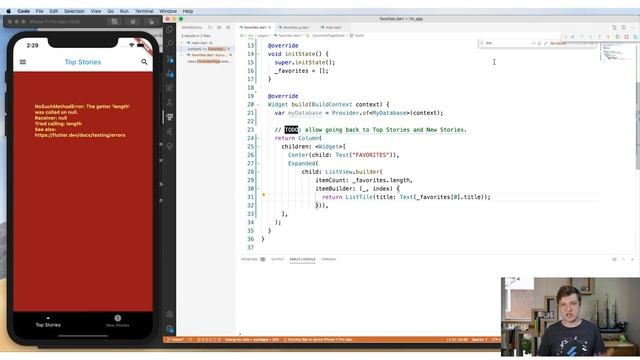Switch to the favorites.dart editor tab
Viewport: 640px width, 360px height.
coord(254,27)
